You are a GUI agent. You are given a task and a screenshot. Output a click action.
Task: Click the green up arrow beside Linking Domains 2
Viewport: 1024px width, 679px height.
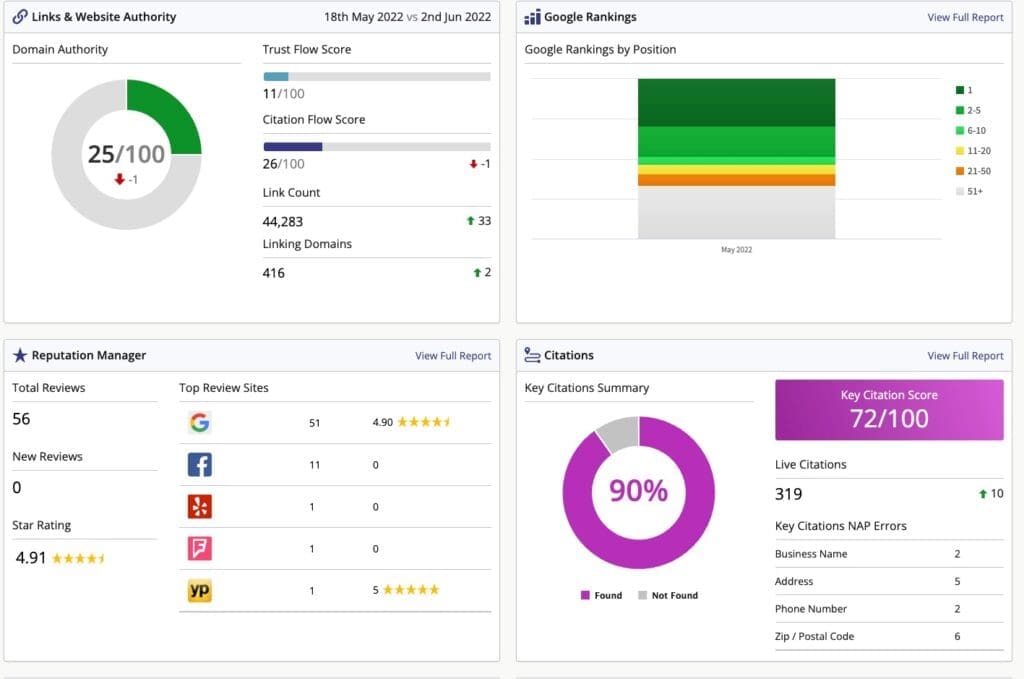point(477,272)
